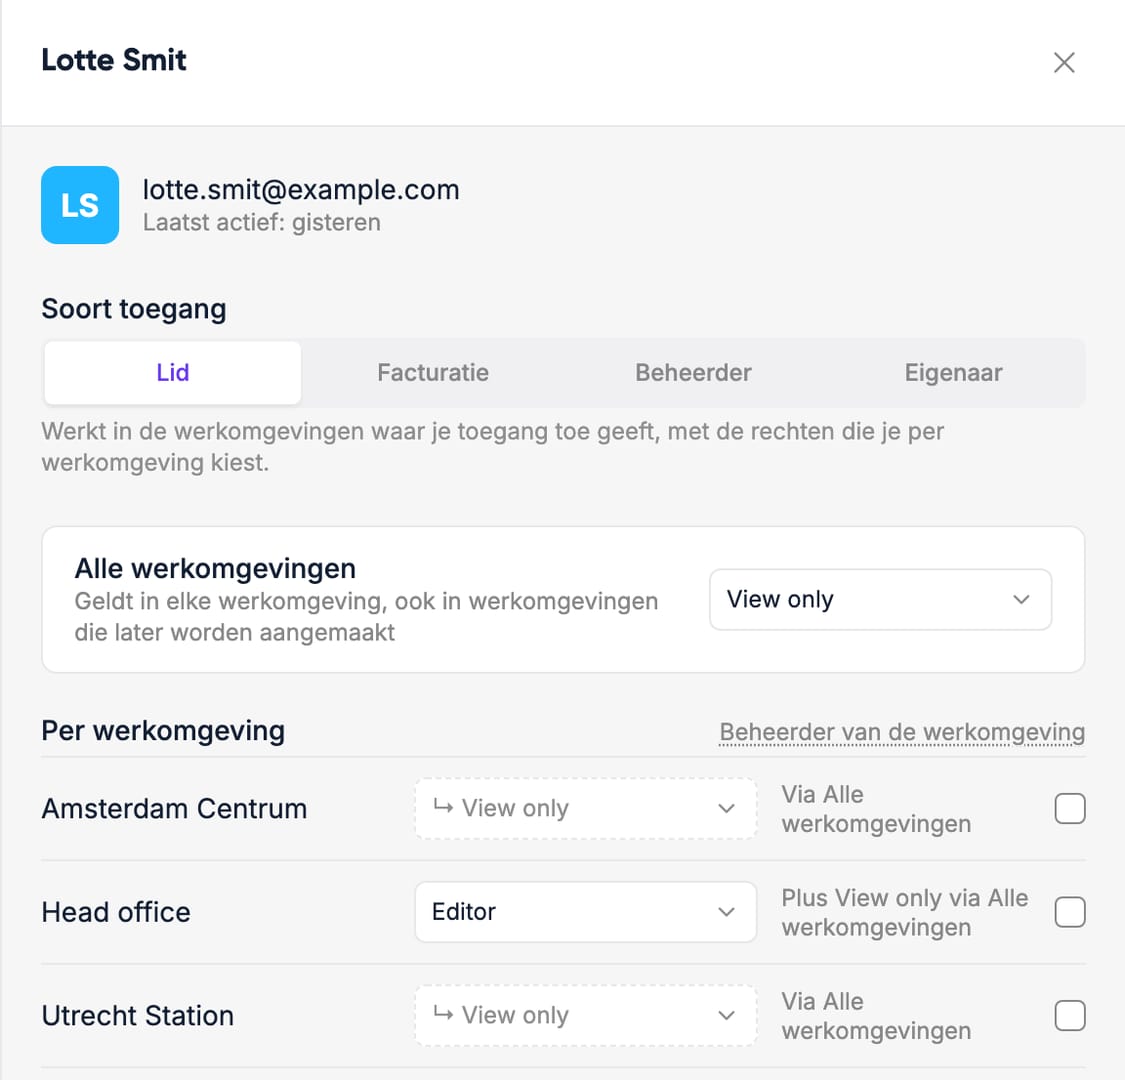Select the Lid access type

(173, 372)
